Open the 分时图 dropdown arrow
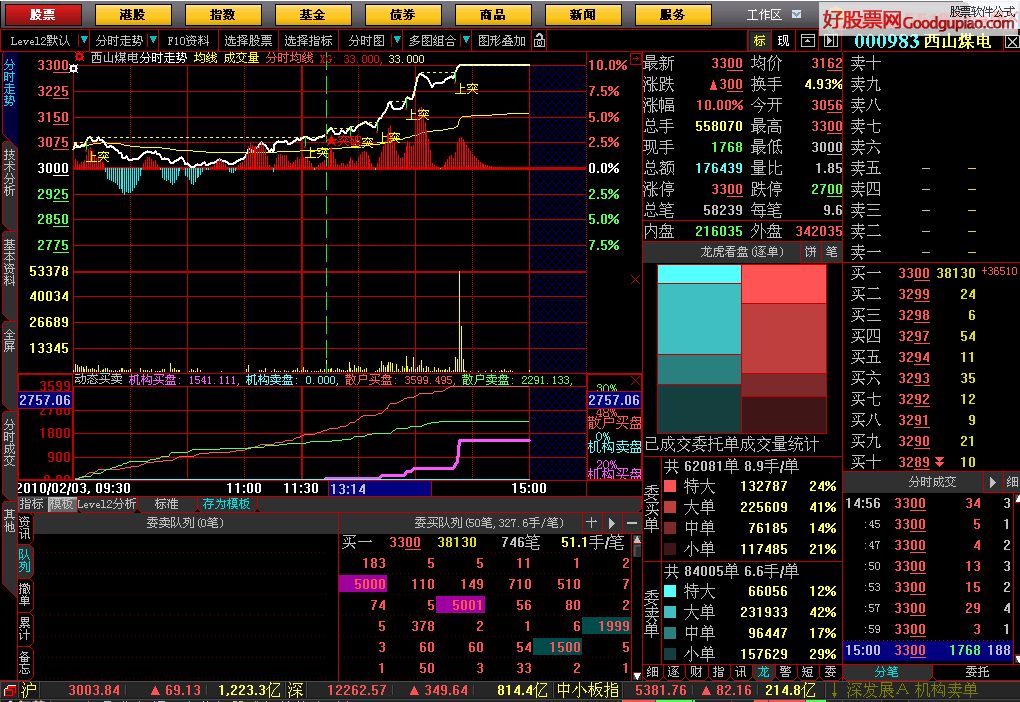This screenshot has width=1020, height=702. pos(396,40)
